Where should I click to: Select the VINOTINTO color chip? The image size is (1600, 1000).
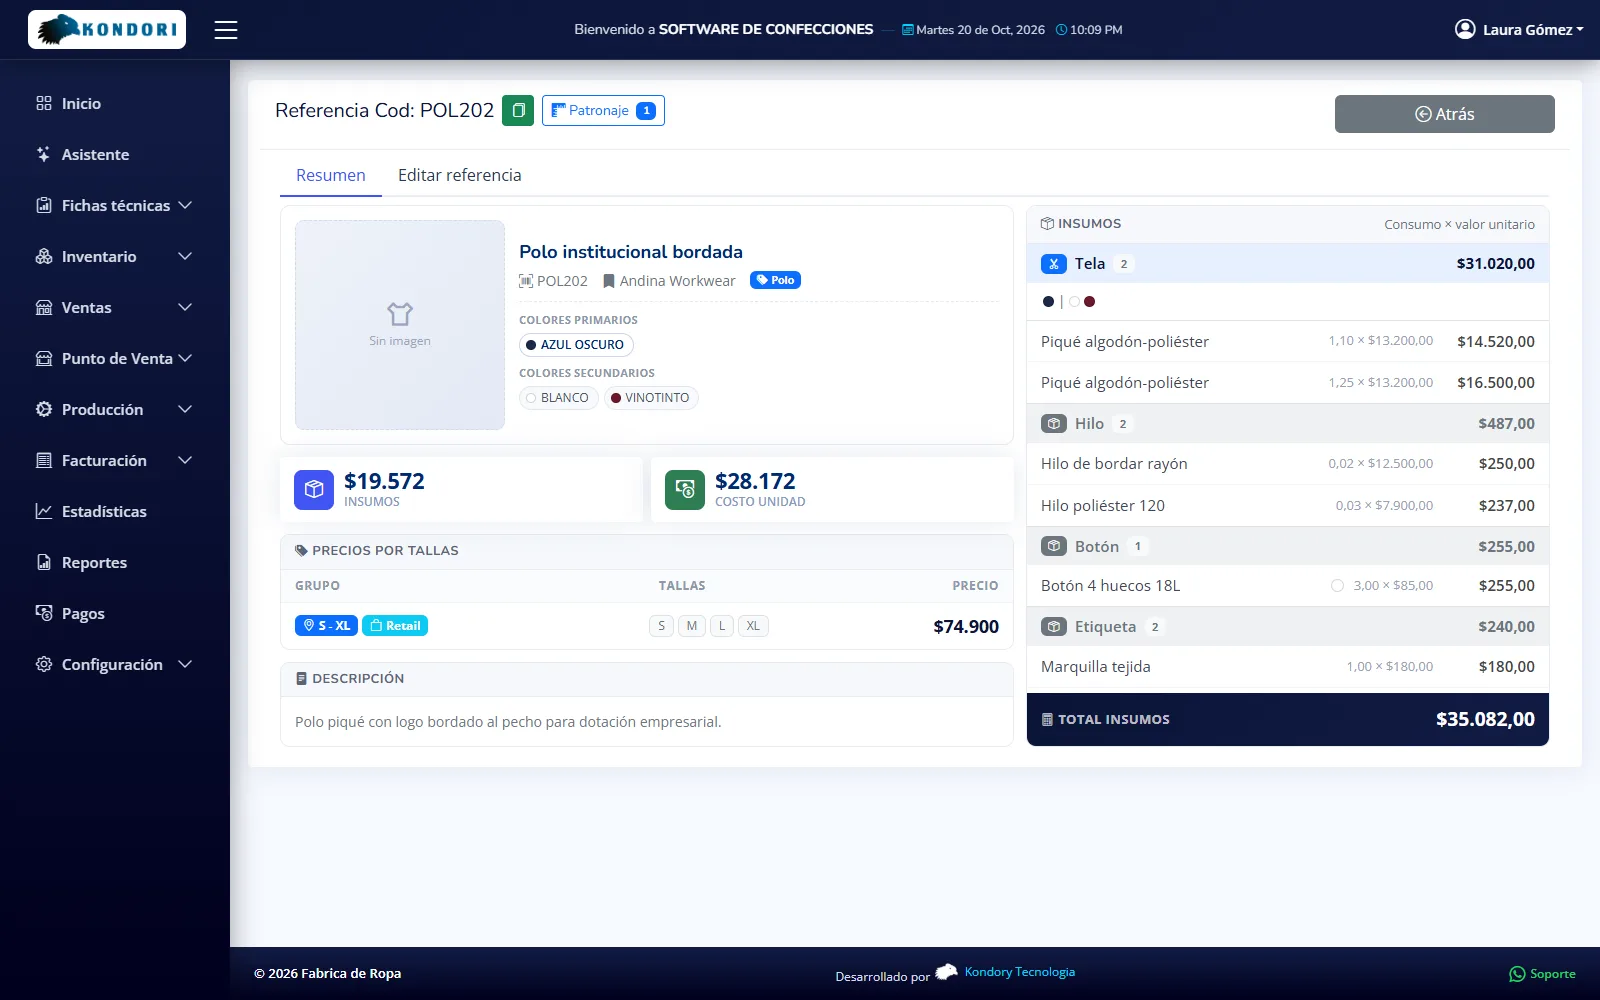click(651, 398)
